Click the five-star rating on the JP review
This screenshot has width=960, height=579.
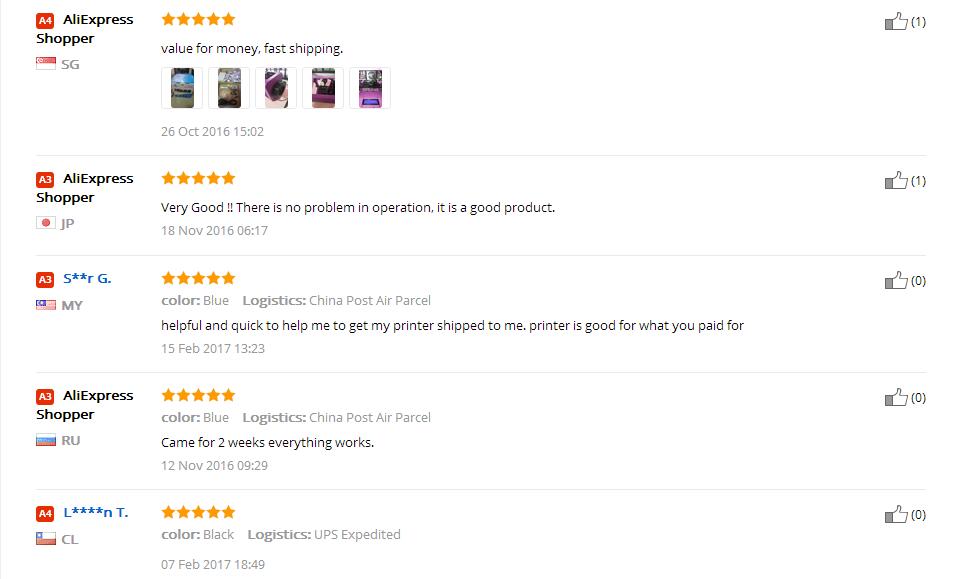198,178
